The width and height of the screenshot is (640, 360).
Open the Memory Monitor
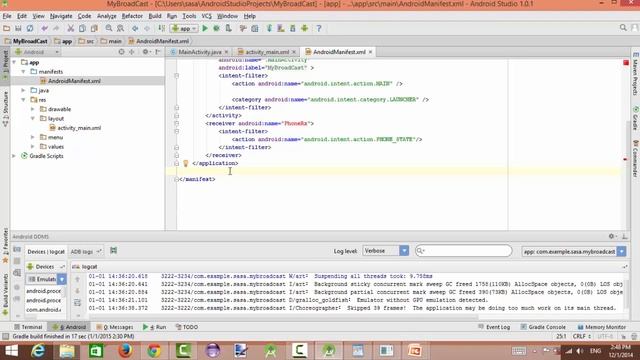[x=602, y=327]
